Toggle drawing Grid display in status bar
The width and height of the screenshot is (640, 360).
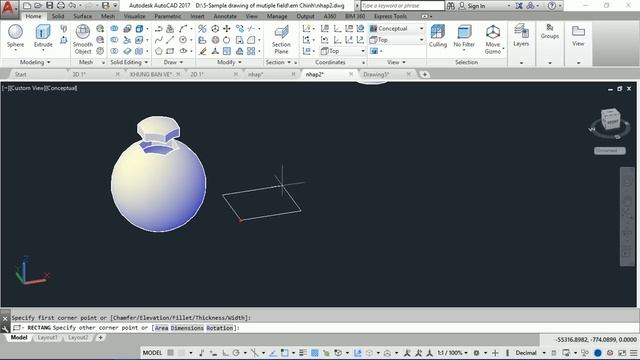tap(171, 353)
